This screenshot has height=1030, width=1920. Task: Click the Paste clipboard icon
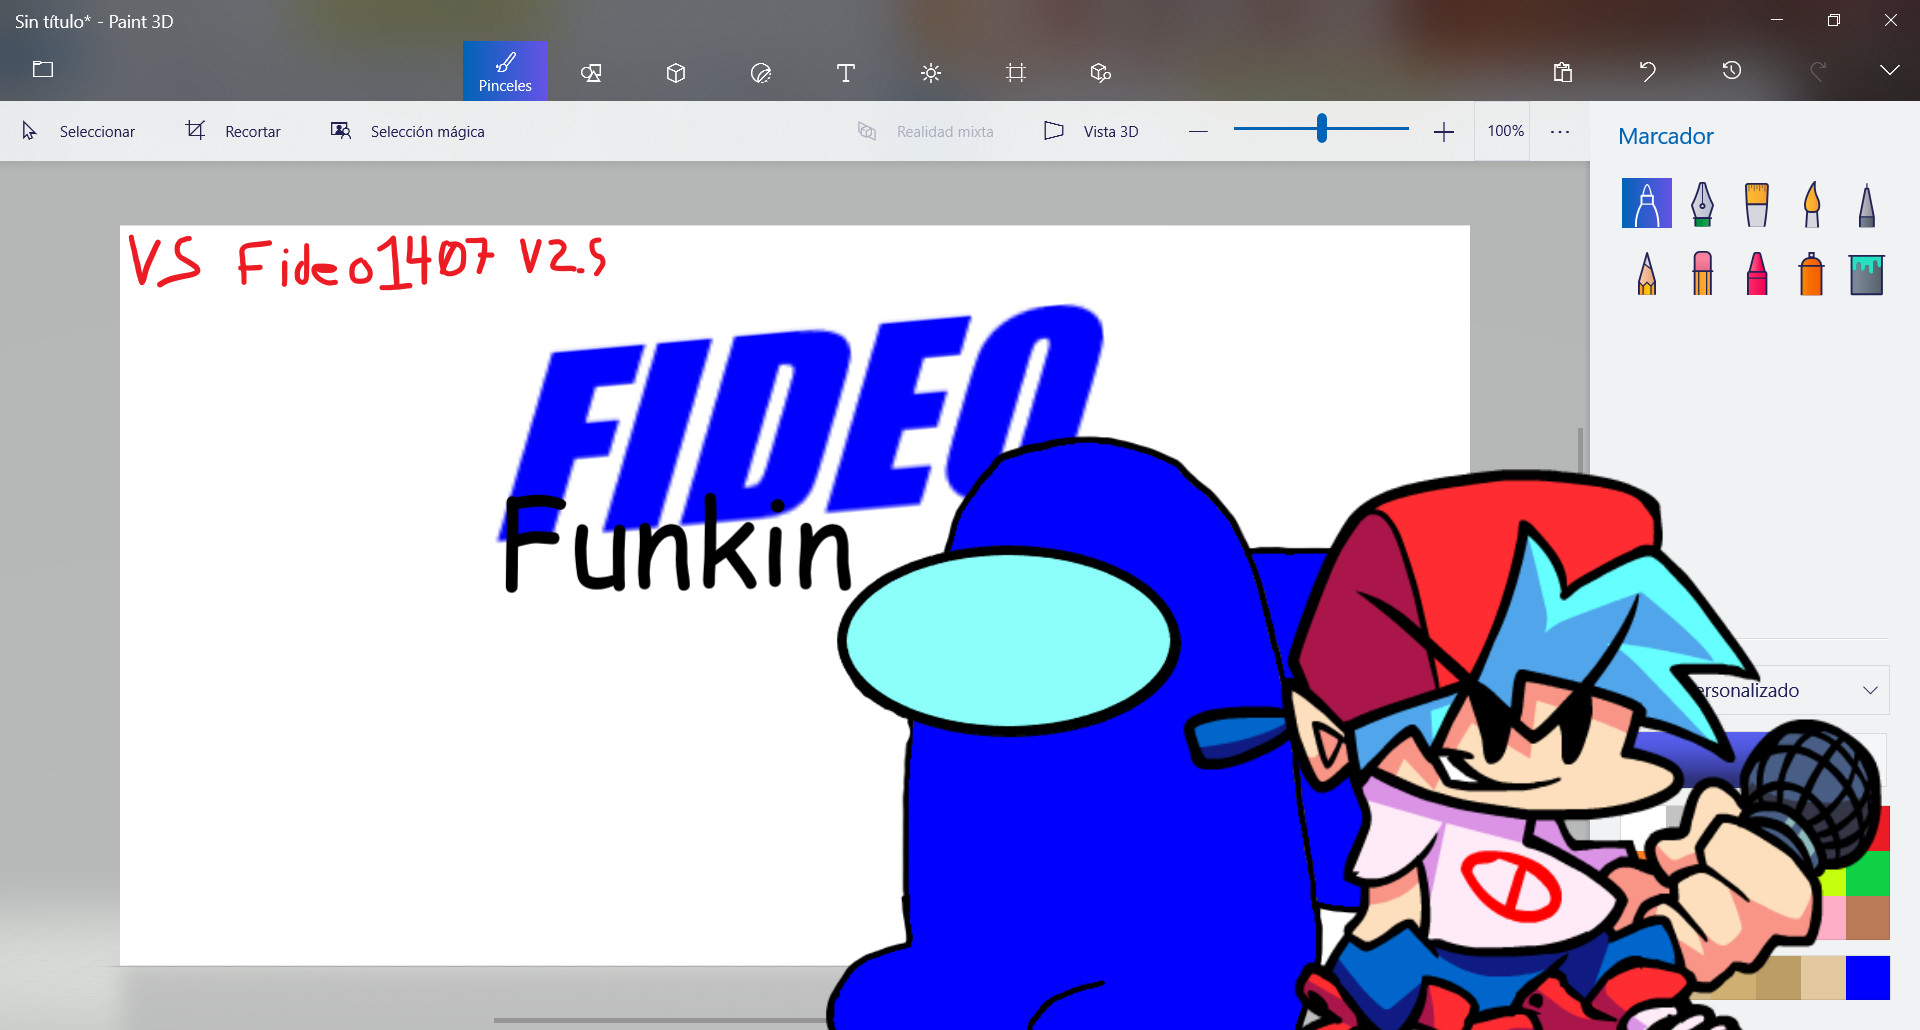[1563, 71]
